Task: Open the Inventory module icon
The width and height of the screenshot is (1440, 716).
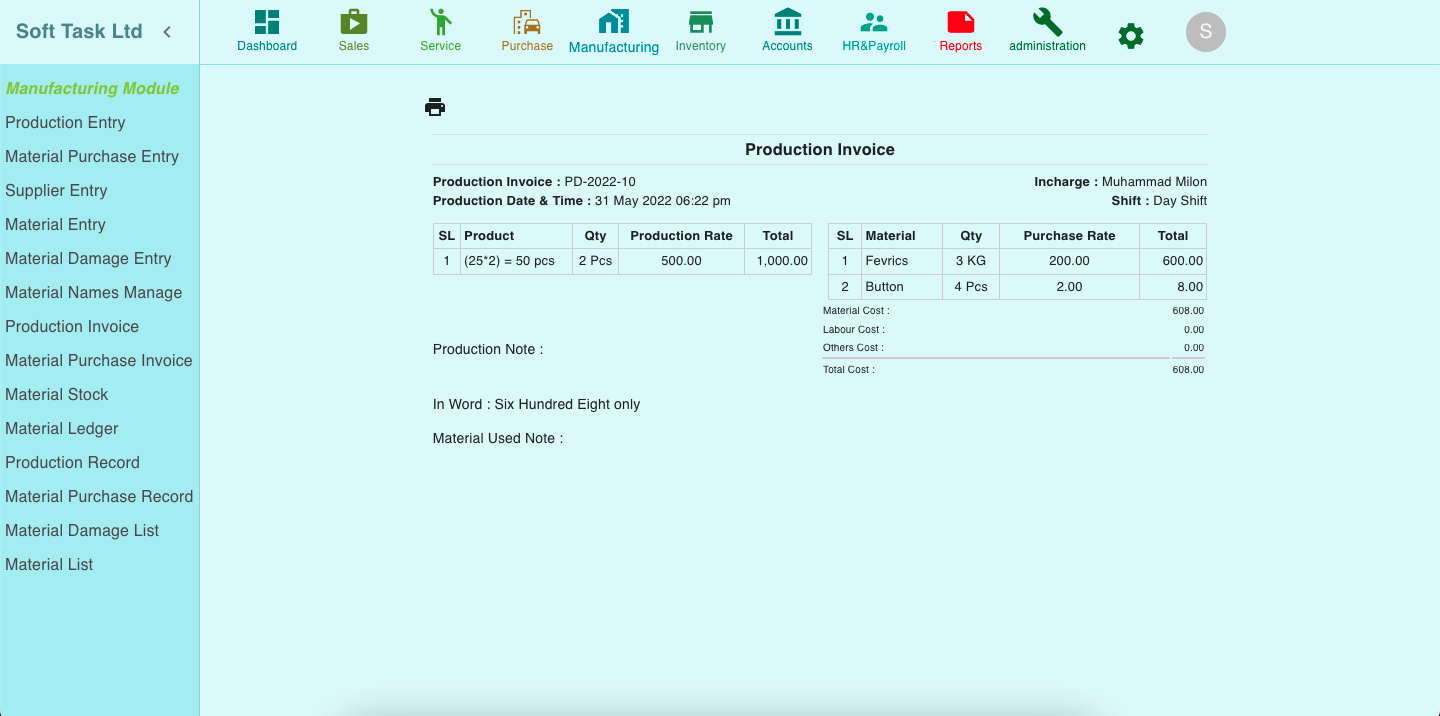Action: point(700,22)
